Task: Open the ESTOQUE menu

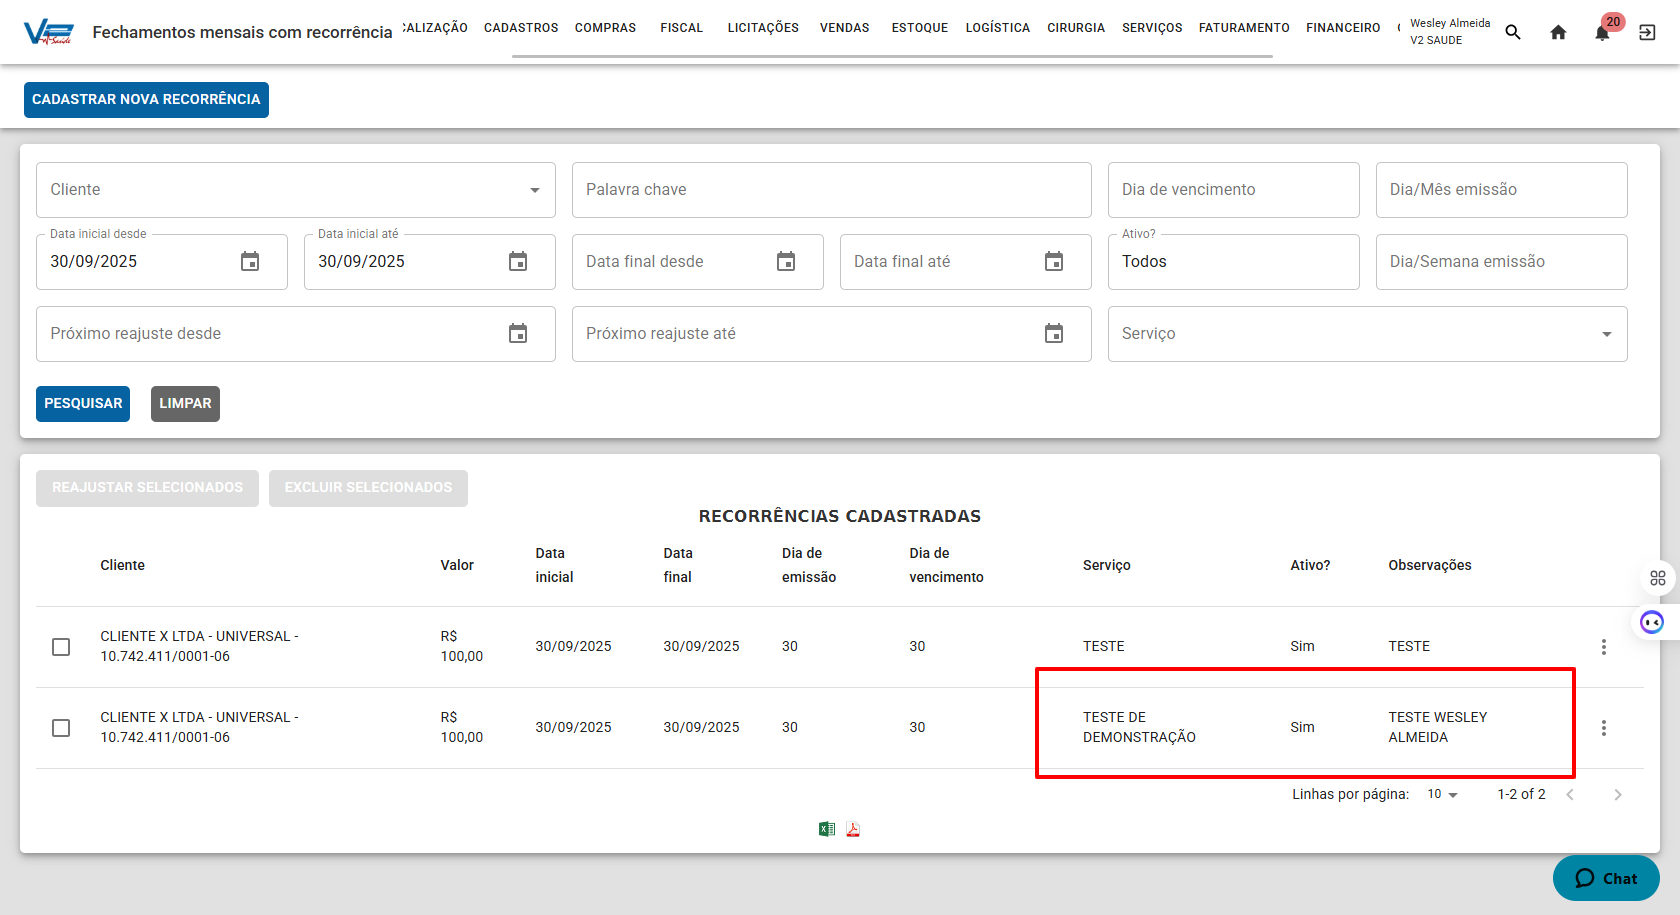Action: point(919,28)
